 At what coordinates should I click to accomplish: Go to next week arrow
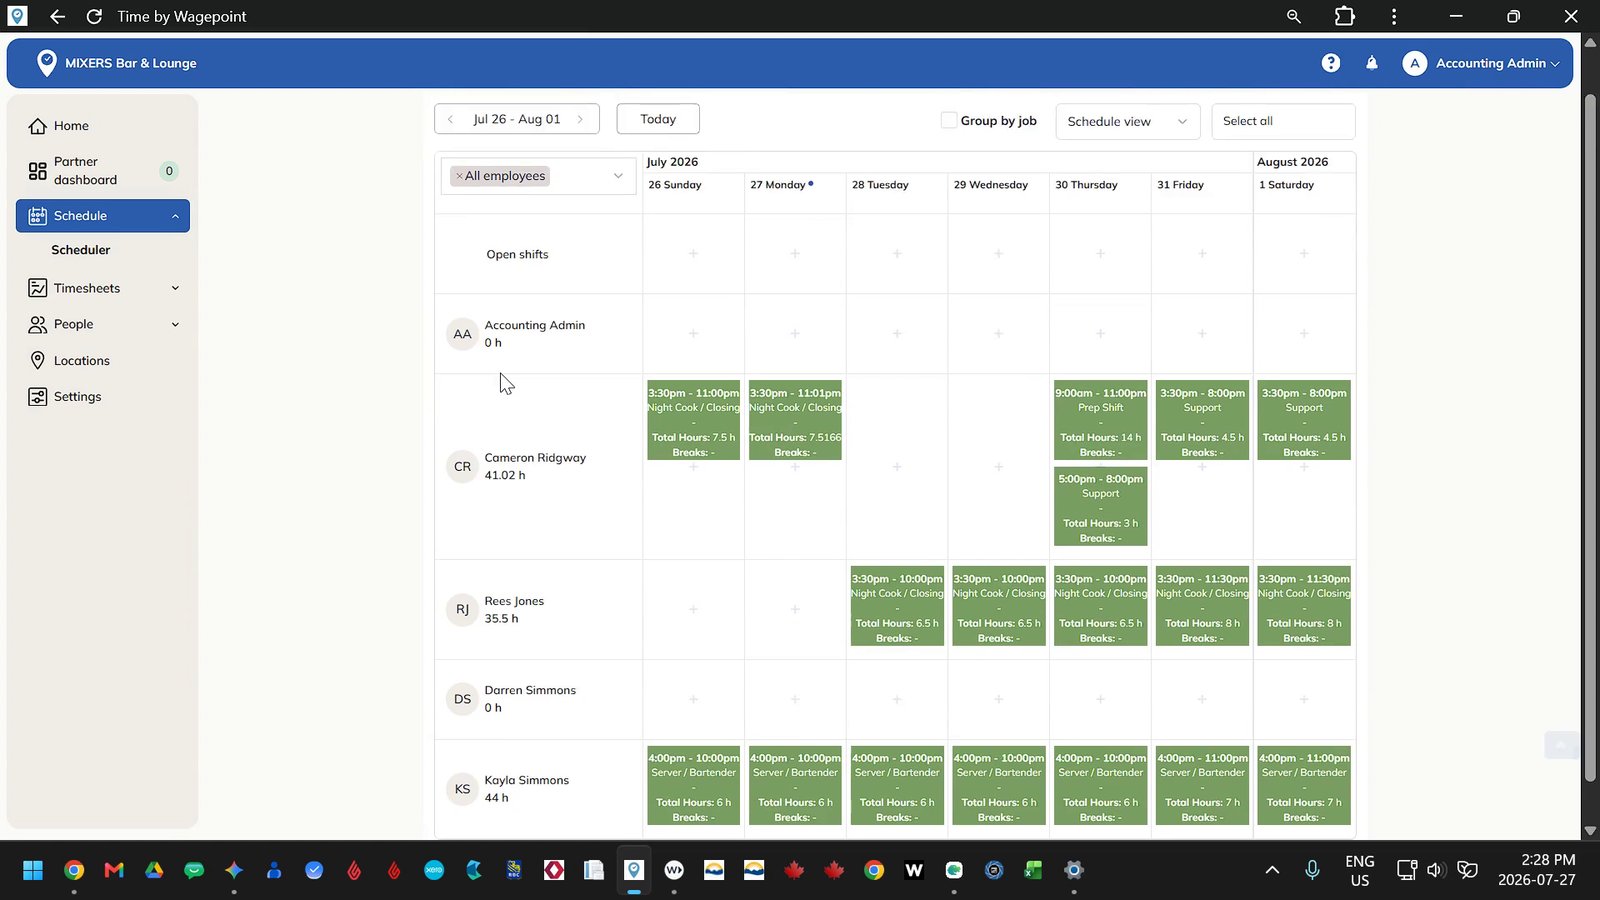click(x=580, y=119)
